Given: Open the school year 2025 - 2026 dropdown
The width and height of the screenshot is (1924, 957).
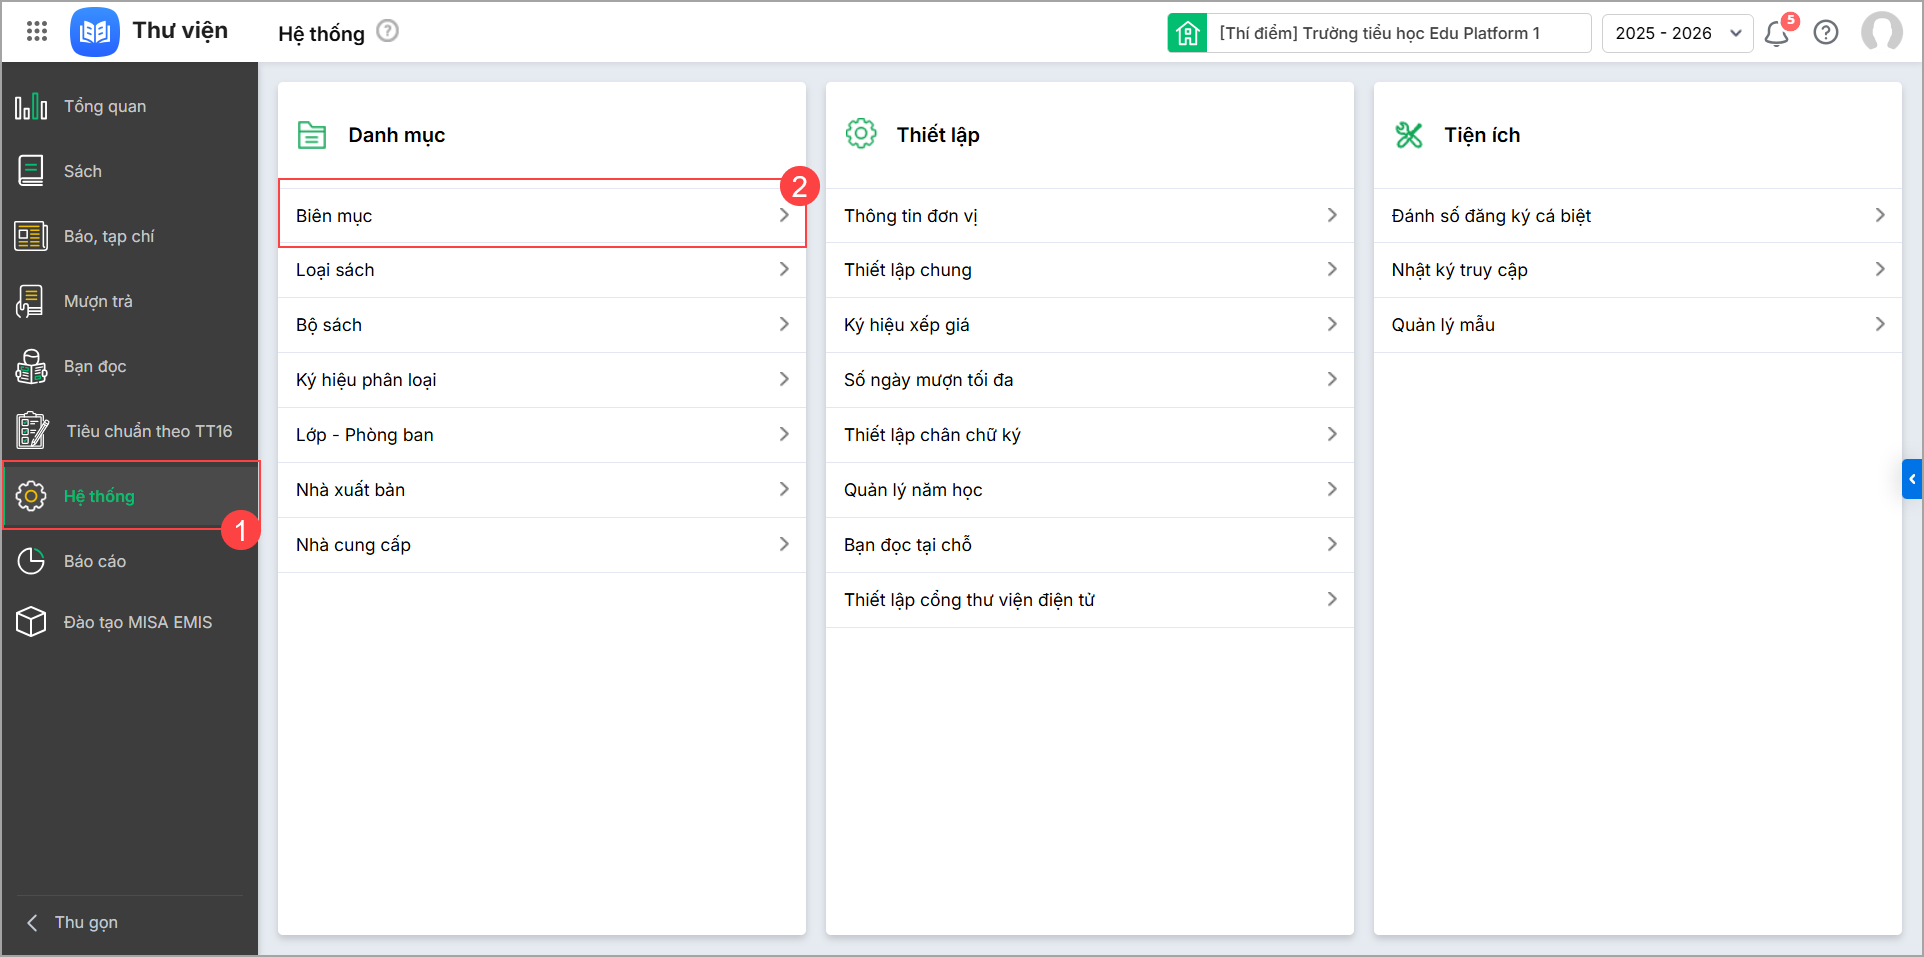Looking at the screenshot, I should (1677, 33).
